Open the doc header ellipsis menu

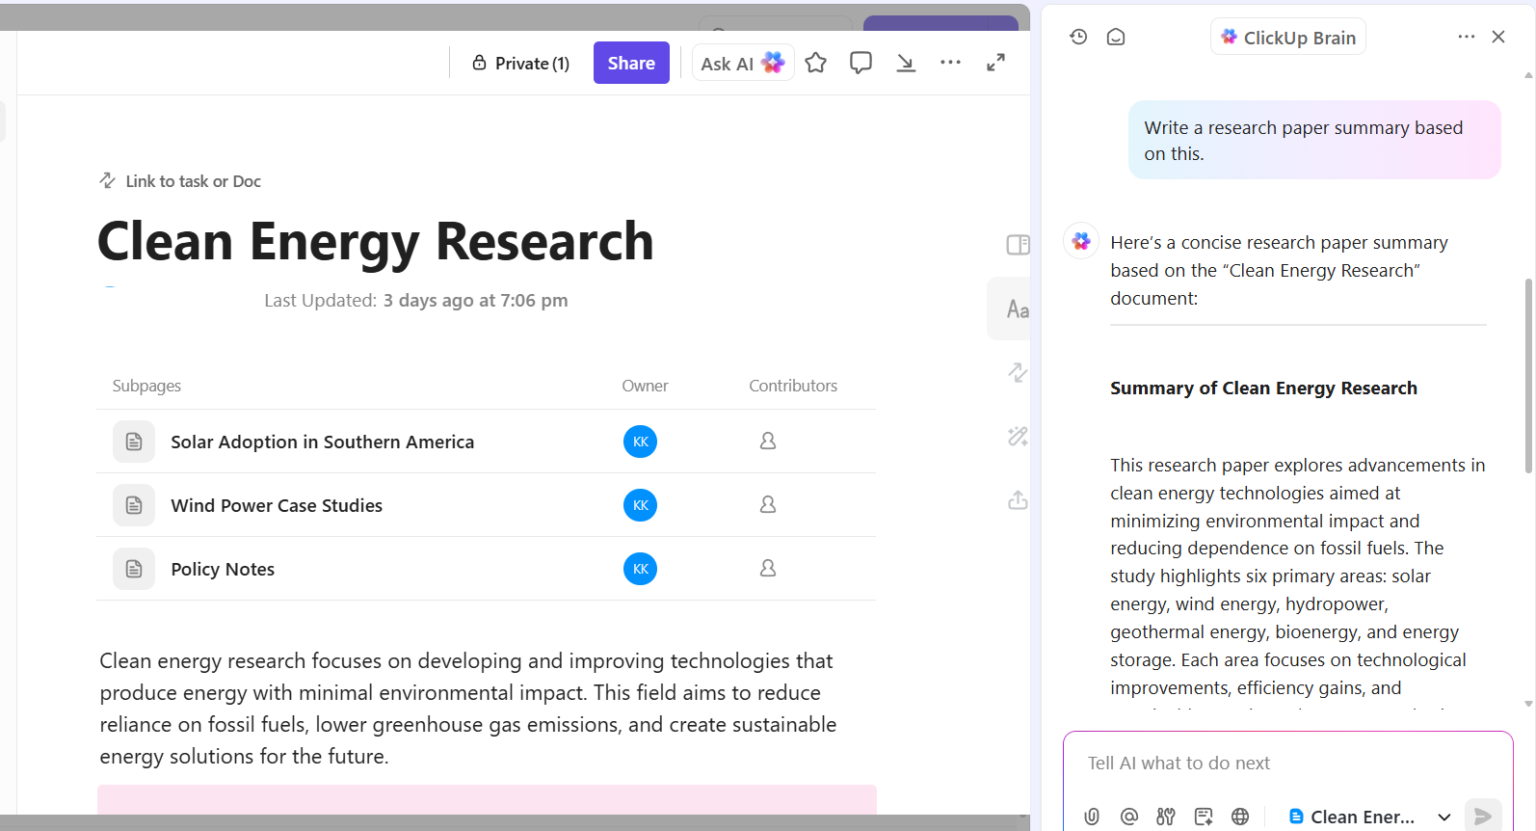[x=950, y=62]
